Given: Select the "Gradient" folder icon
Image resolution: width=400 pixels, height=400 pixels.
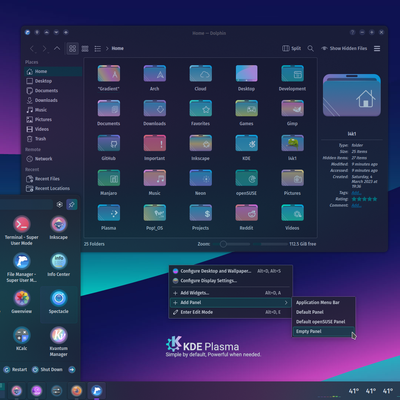Looking at the screenshot, I should (109, 74).
